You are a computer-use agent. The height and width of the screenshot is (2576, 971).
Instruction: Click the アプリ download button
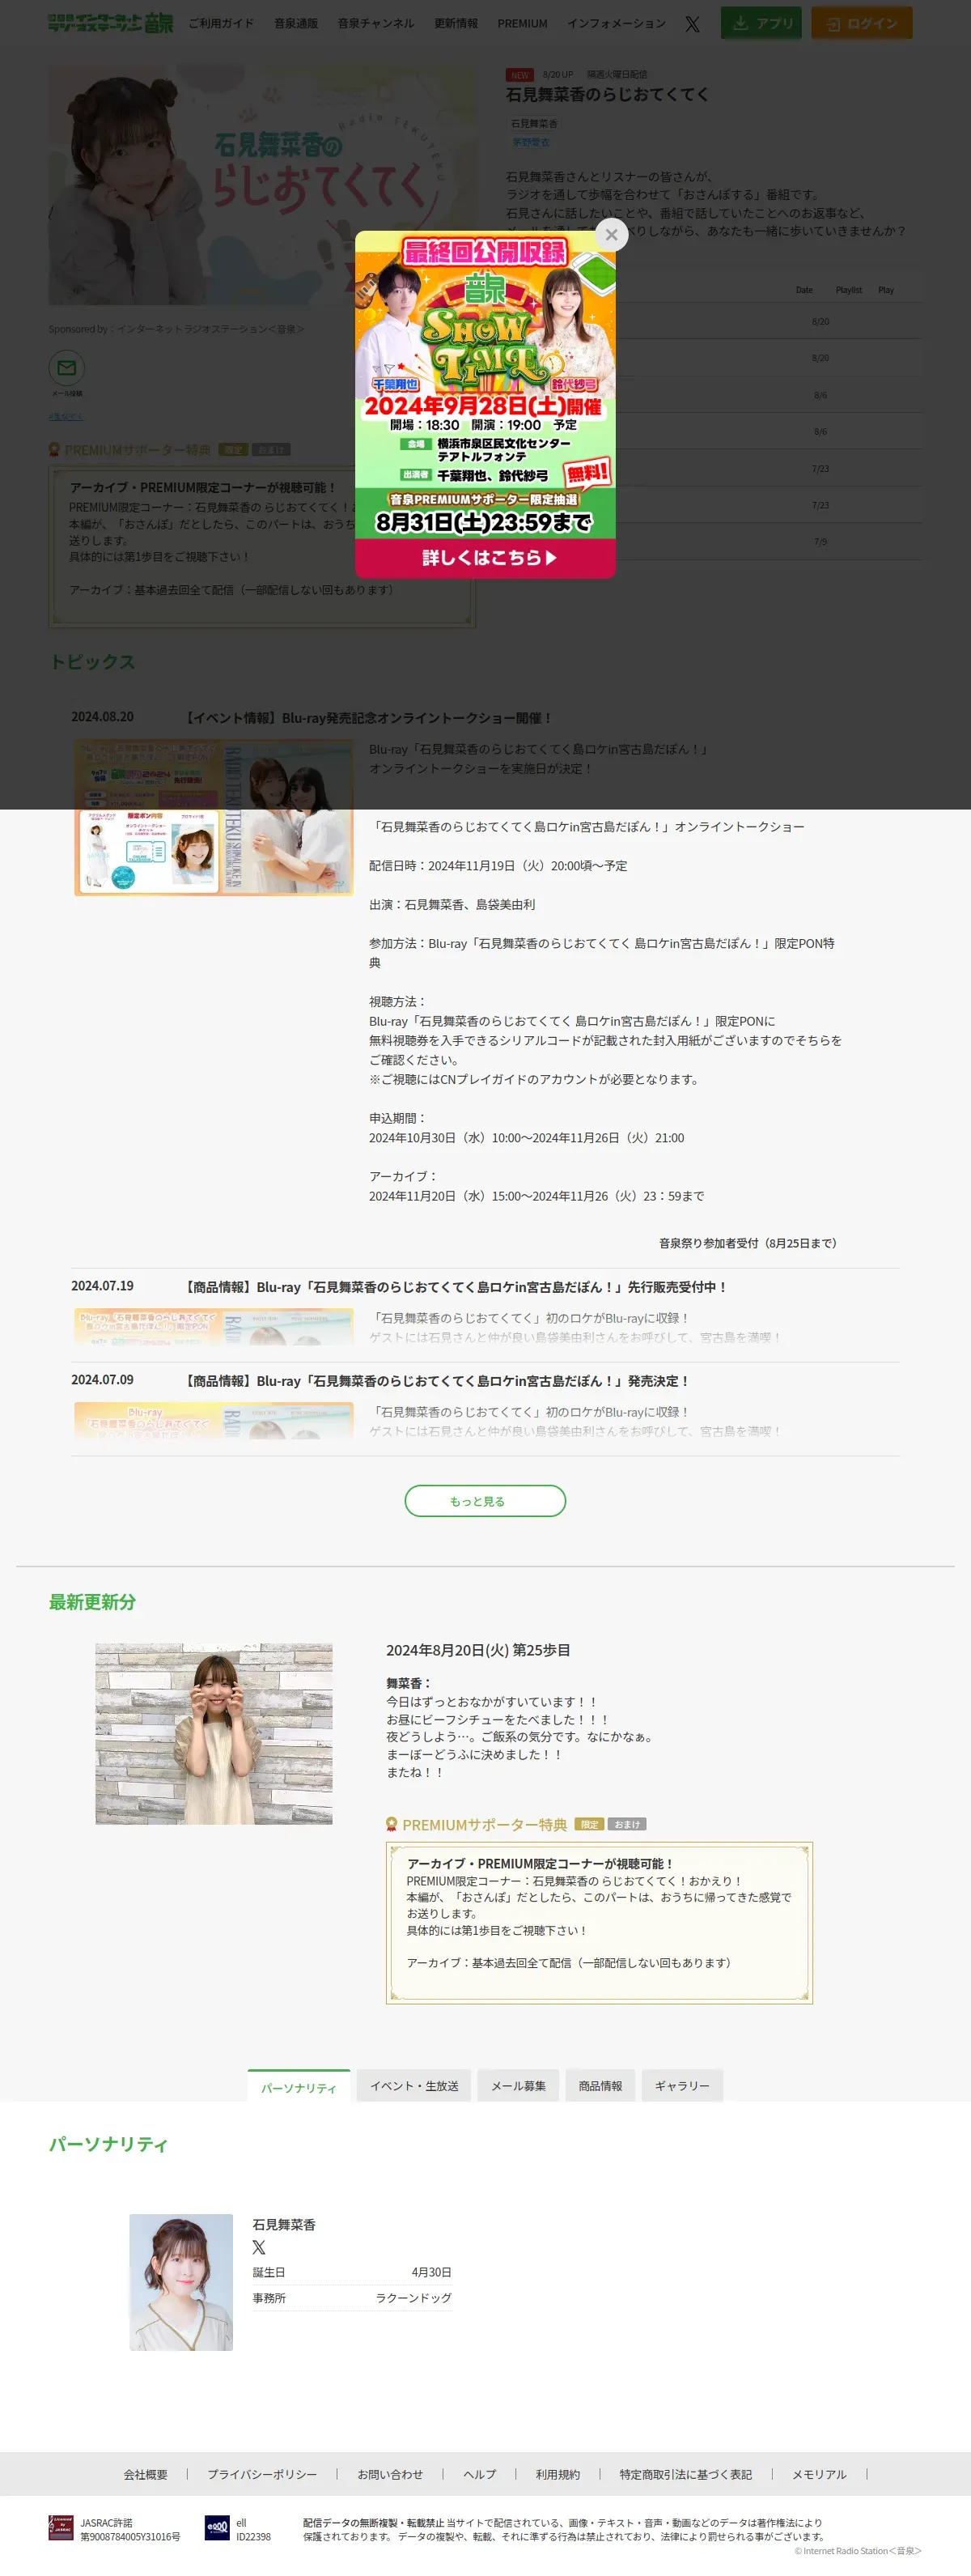[761, 23]
